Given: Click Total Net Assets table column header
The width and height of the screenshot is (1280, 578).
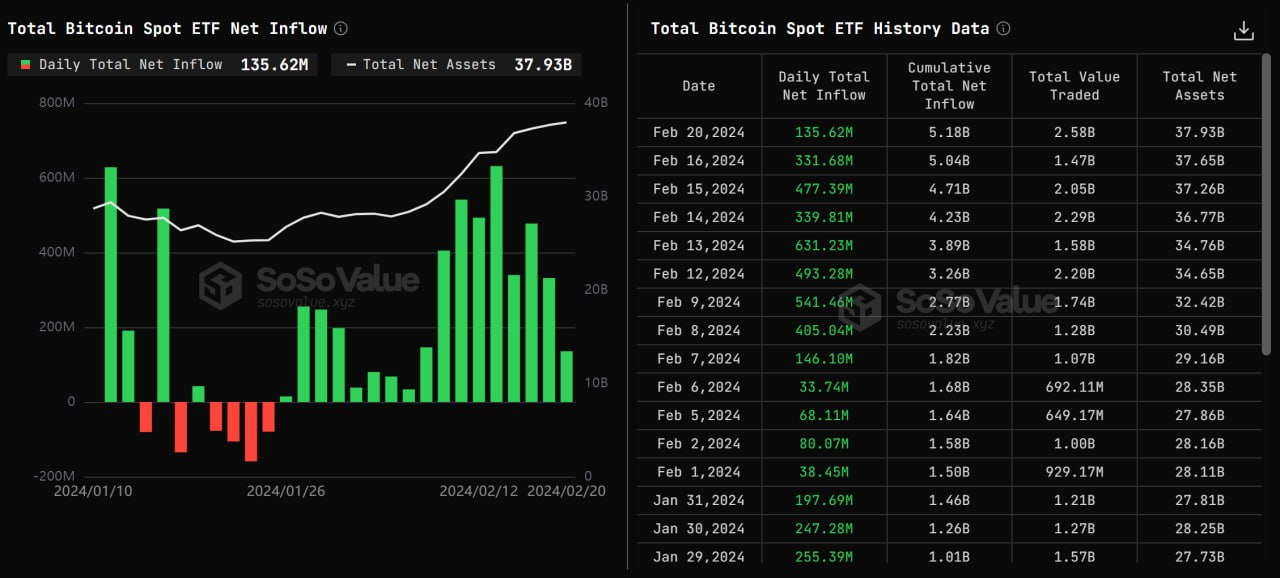Looking at the screenshot, I should click(1199, 86).
